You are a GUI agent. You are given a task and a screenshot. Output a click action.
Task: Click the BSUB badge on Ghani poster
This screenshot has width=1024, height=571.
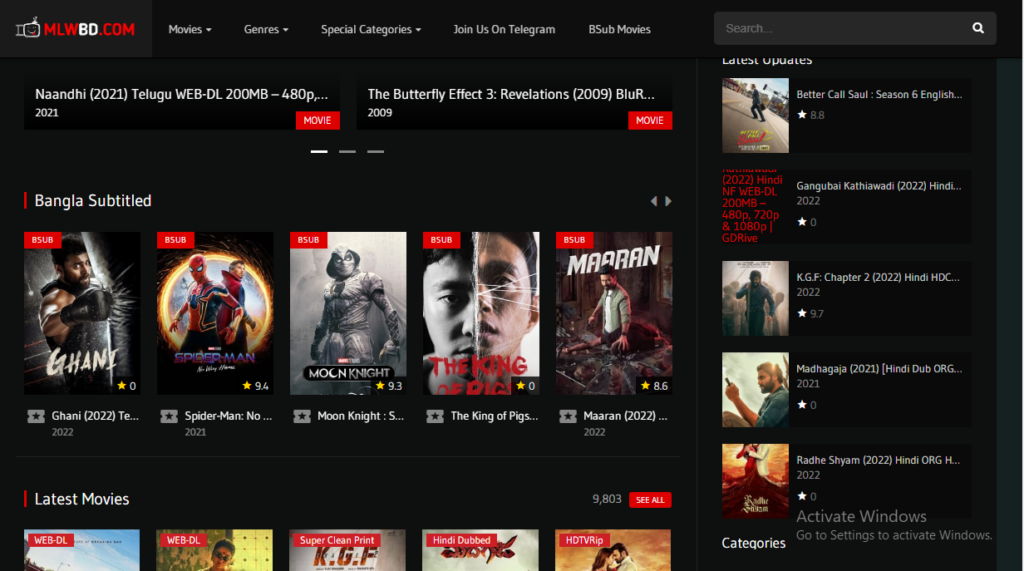click(42, 240)
